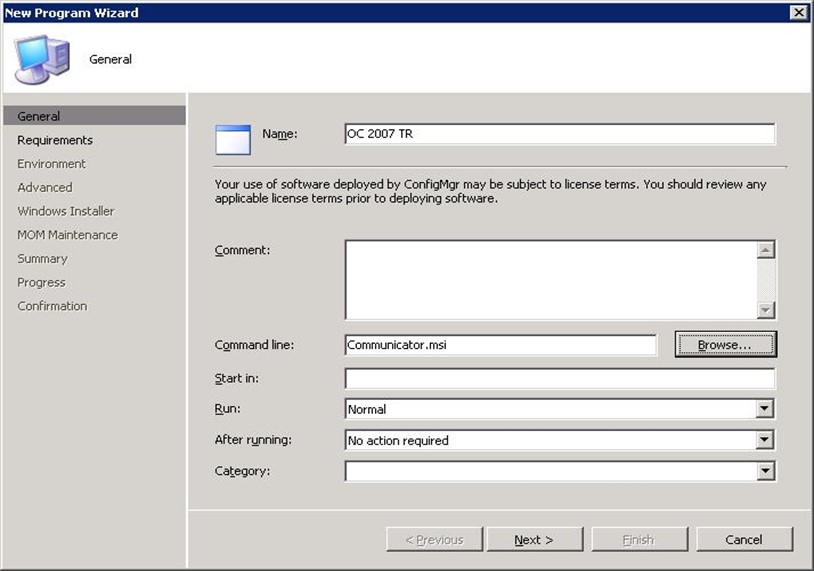Cancel the wizard
Screen dimensions: 814x571
coord(744,540)
